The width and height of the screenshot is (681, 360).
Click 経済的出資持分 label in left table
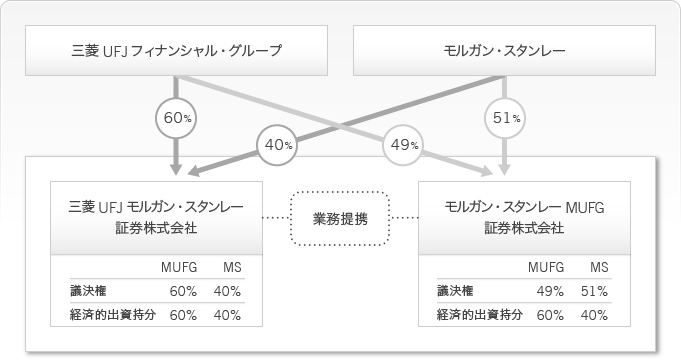click(x=113, y=314)
